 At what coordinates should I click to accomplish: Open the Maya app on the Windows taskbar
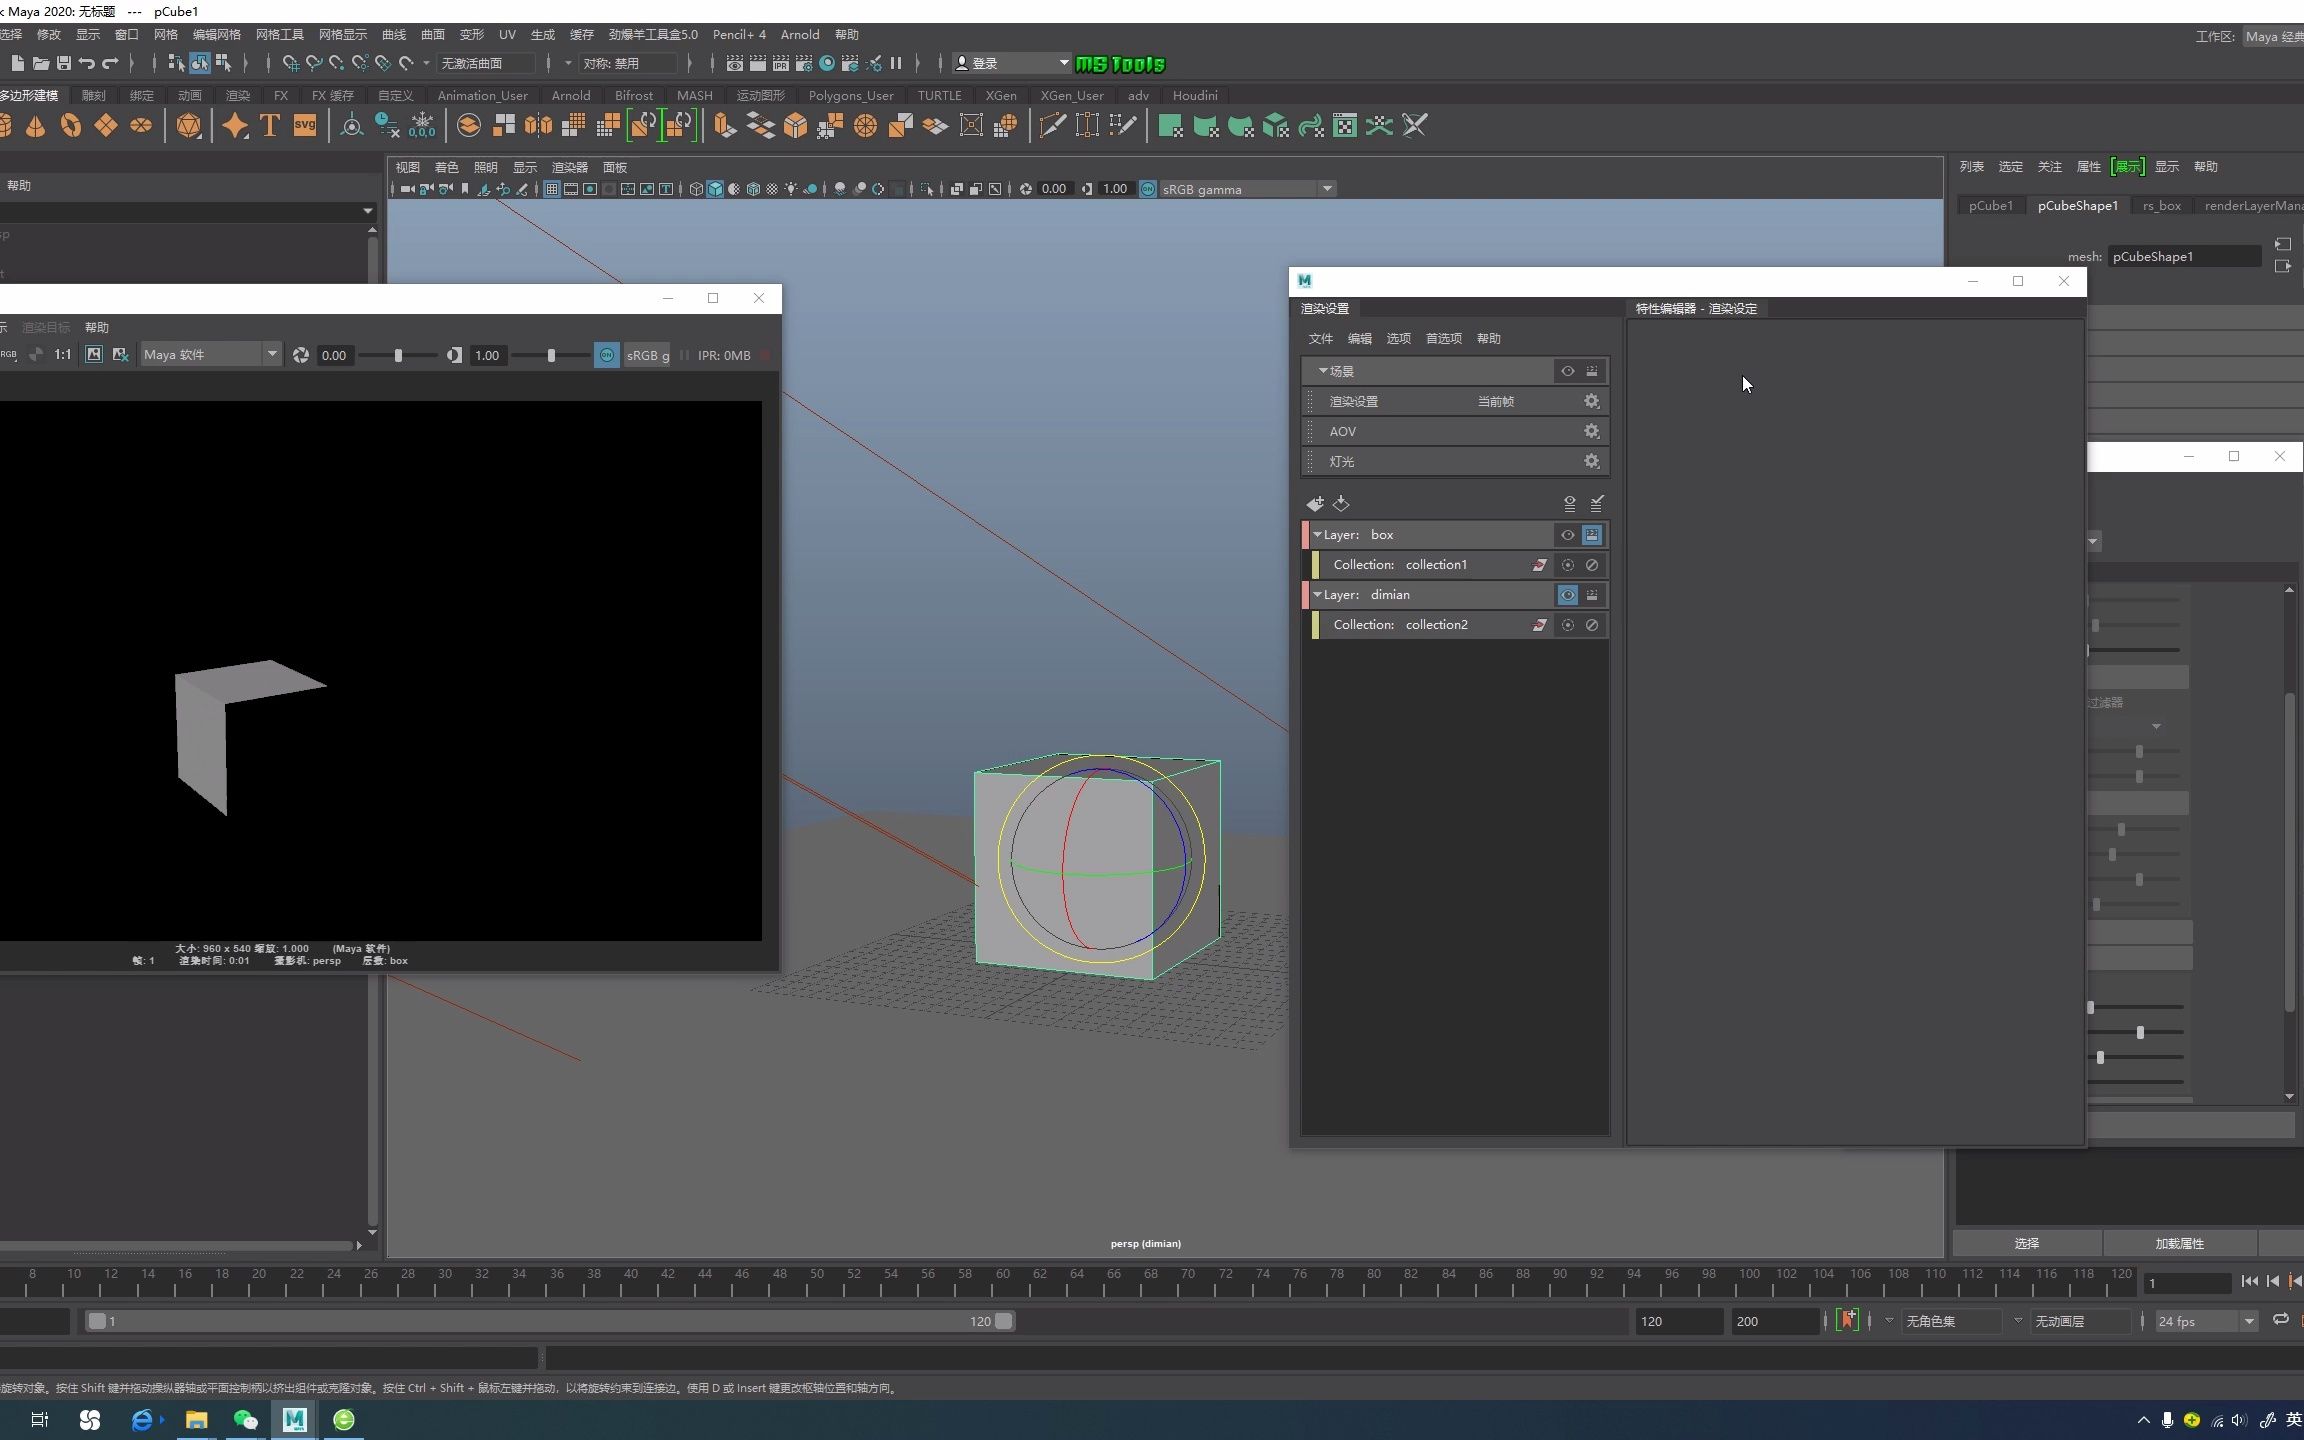[x=294, y=1419]
